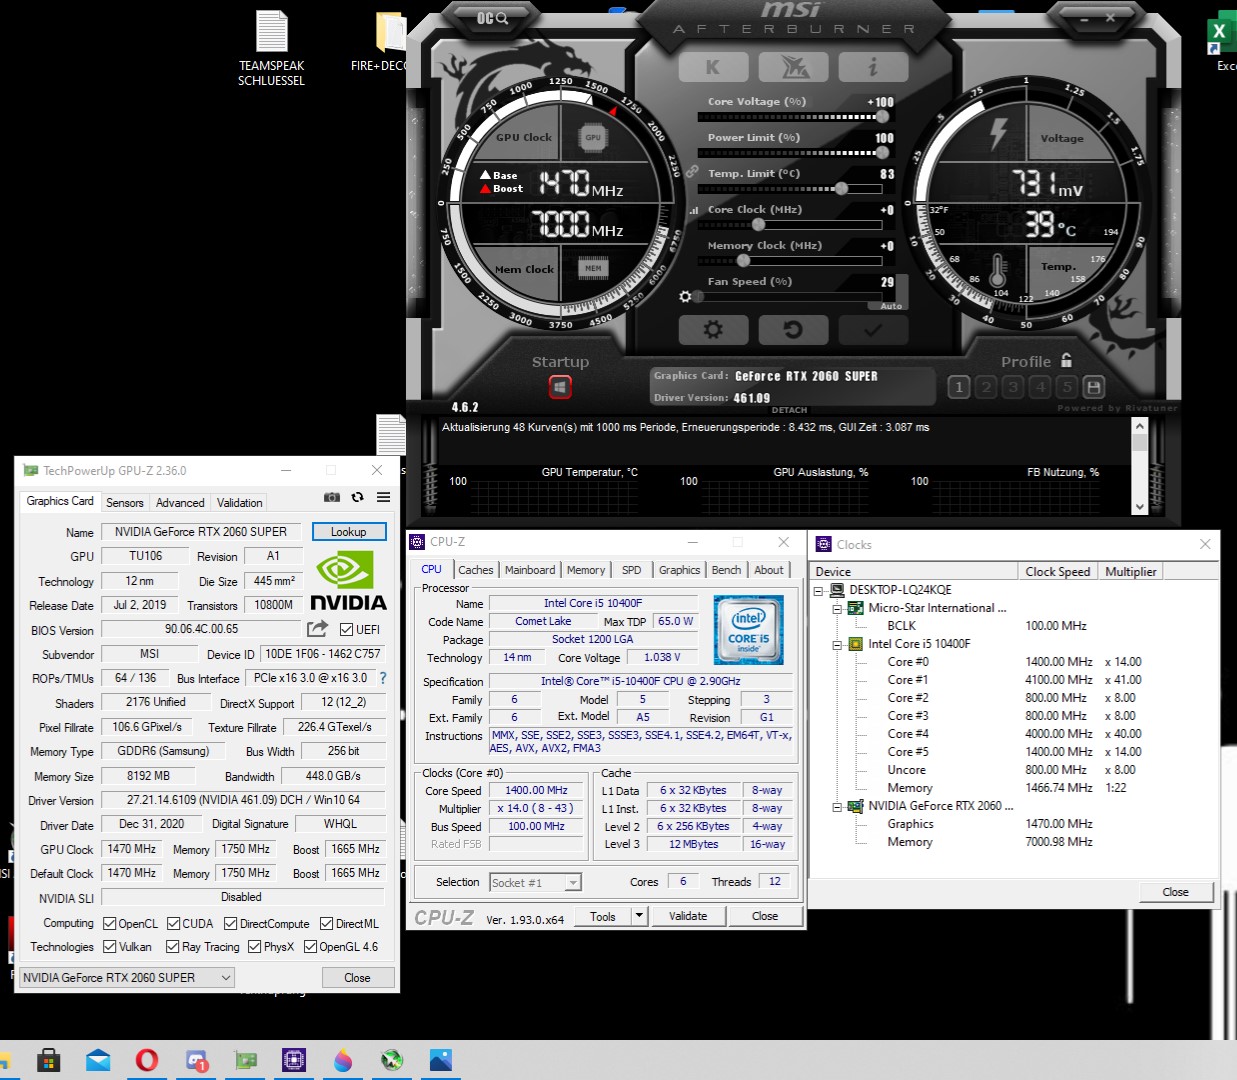Open the CPU-Z socket selection dropdown
The image size is (1237, 1080).
pyautogui.click(x=535, y=882)
